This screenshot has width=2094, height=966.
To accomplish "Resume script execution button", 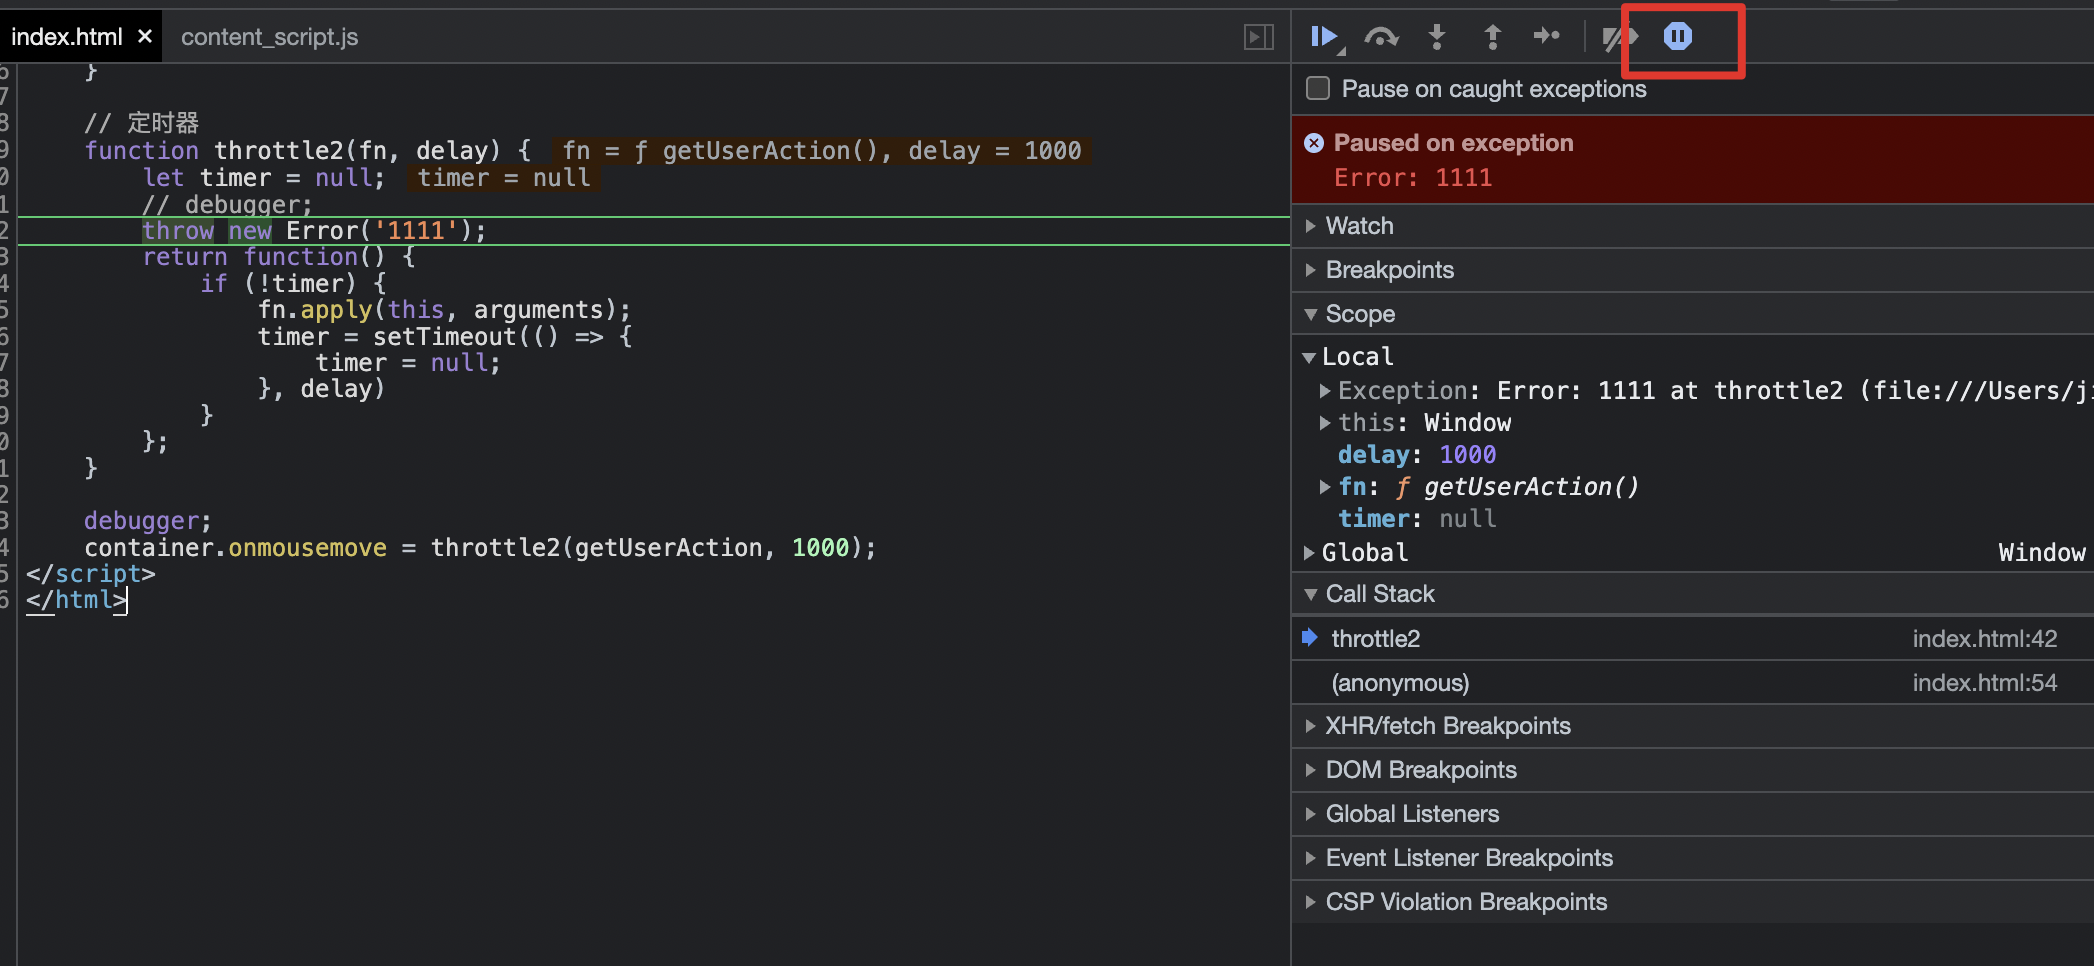I will coord(1325,37).
